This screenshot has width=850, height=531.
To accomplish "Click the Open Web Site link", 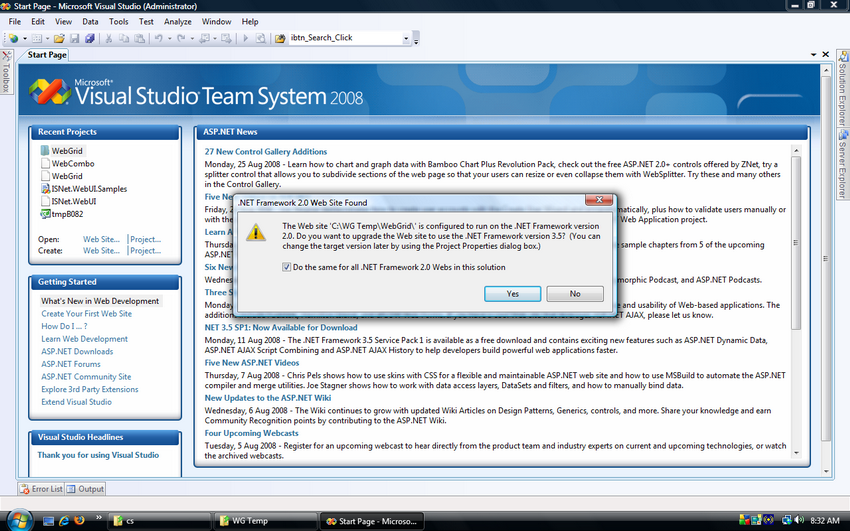I will point(101,239).
